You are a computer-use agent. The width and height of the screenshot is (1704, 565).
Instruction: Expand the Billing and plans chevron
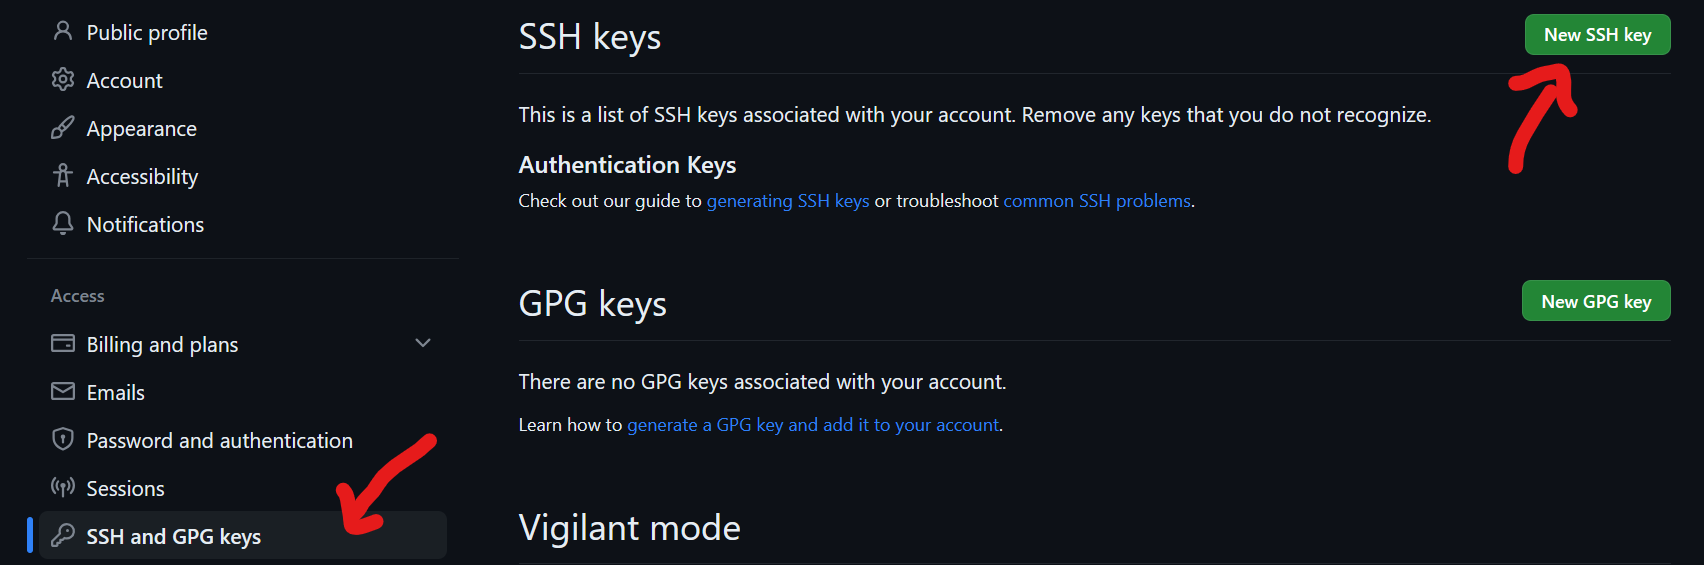(423, 343)
